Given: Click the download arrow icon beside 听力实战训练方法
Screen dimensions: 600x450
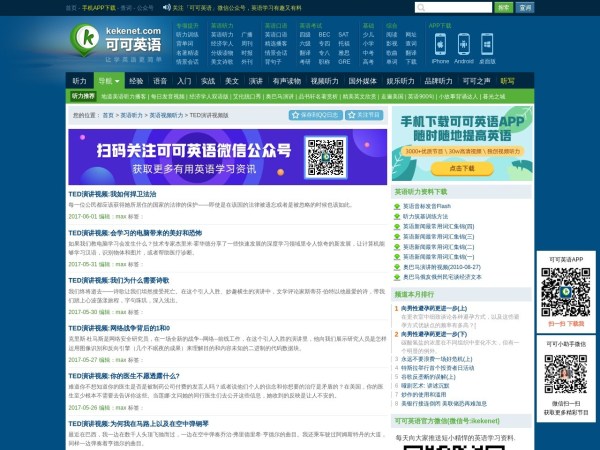Looking at the screenshot, I should [x=398, y=216].
